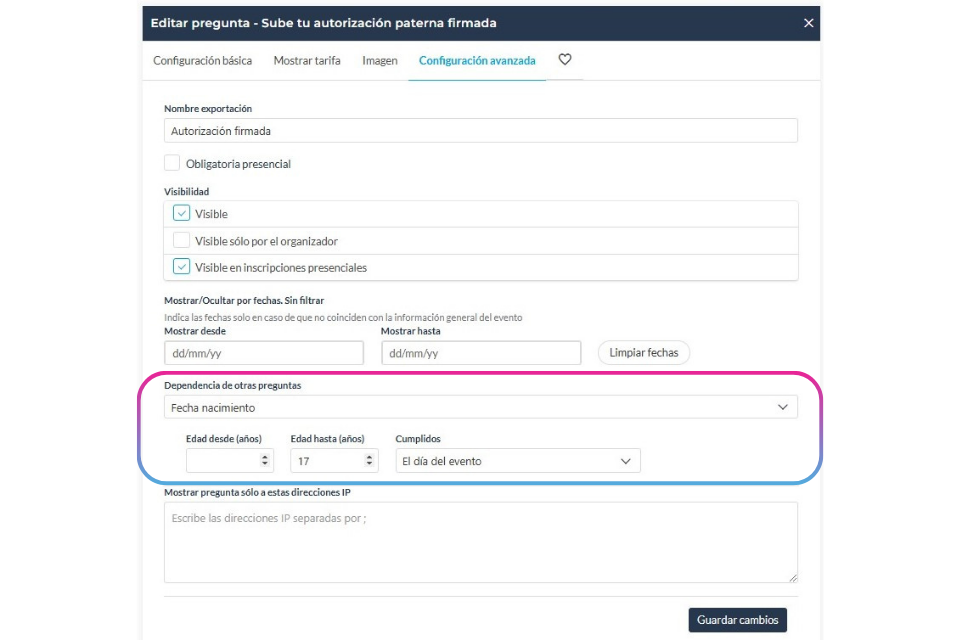The height and width of the screenshot is (640, 960).
Task: Click the Limpiar fechas button
Action: 643,353
